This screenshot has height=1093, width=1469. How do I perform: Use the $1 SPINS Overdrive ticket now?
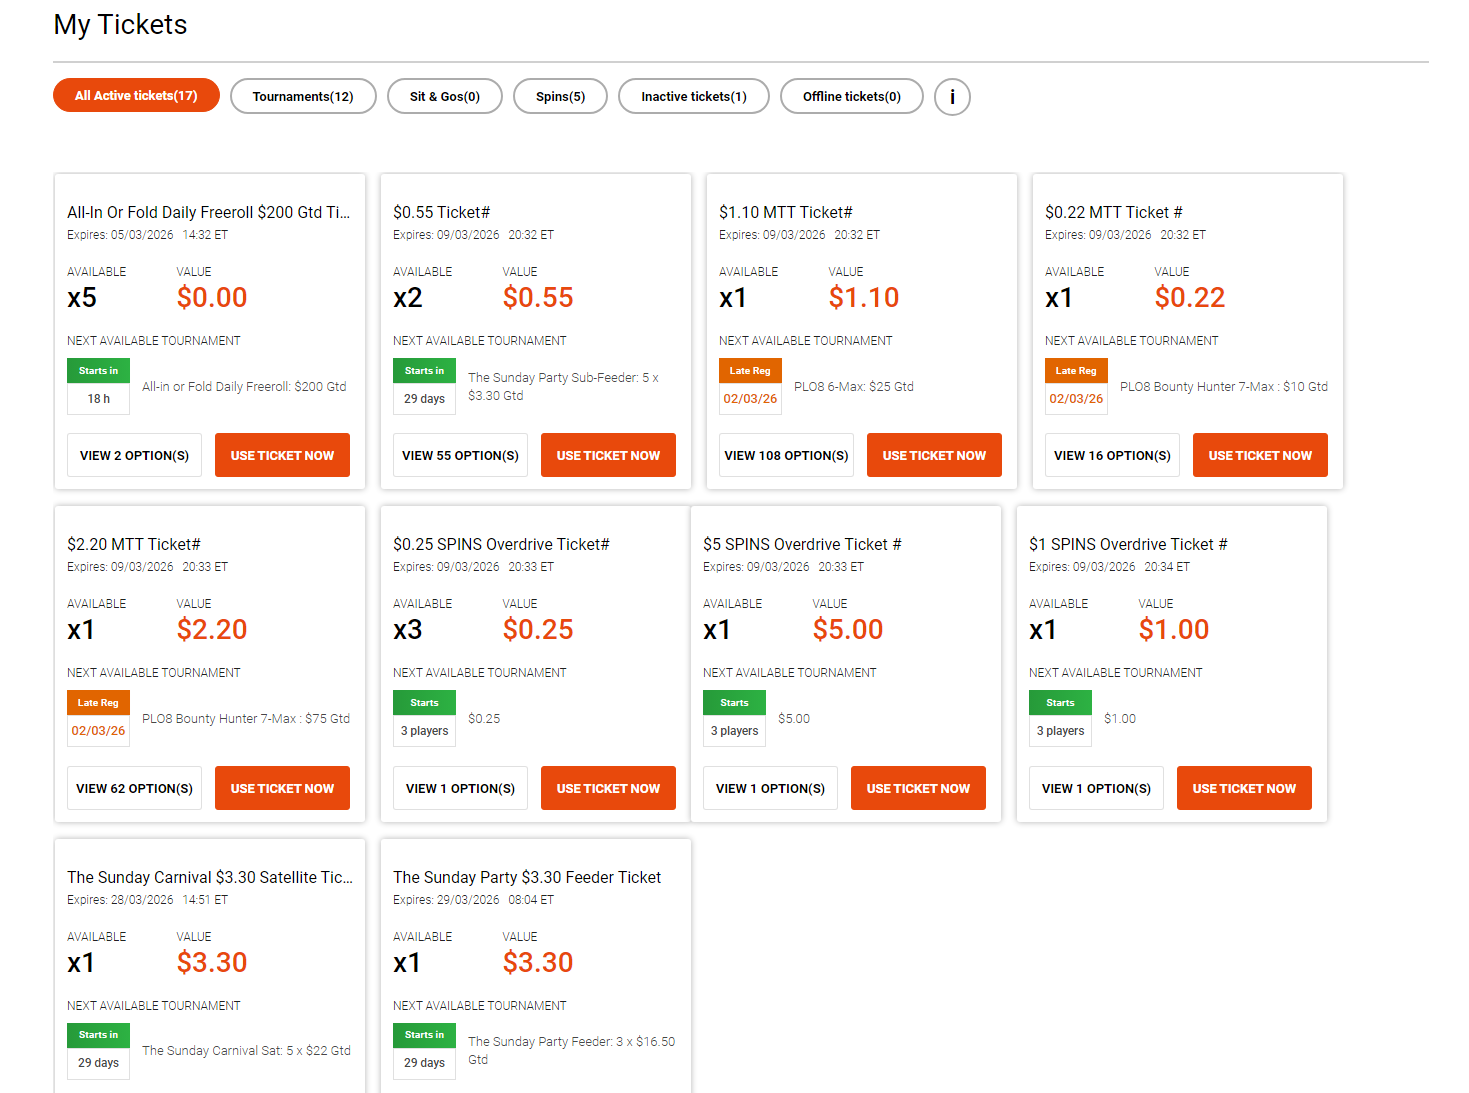[x=1244, y=788]
